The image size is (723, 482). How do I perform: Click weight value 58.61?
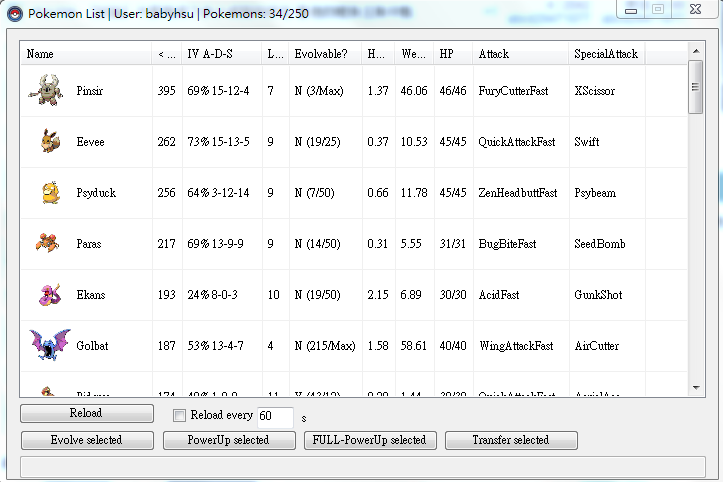(414, 346)
